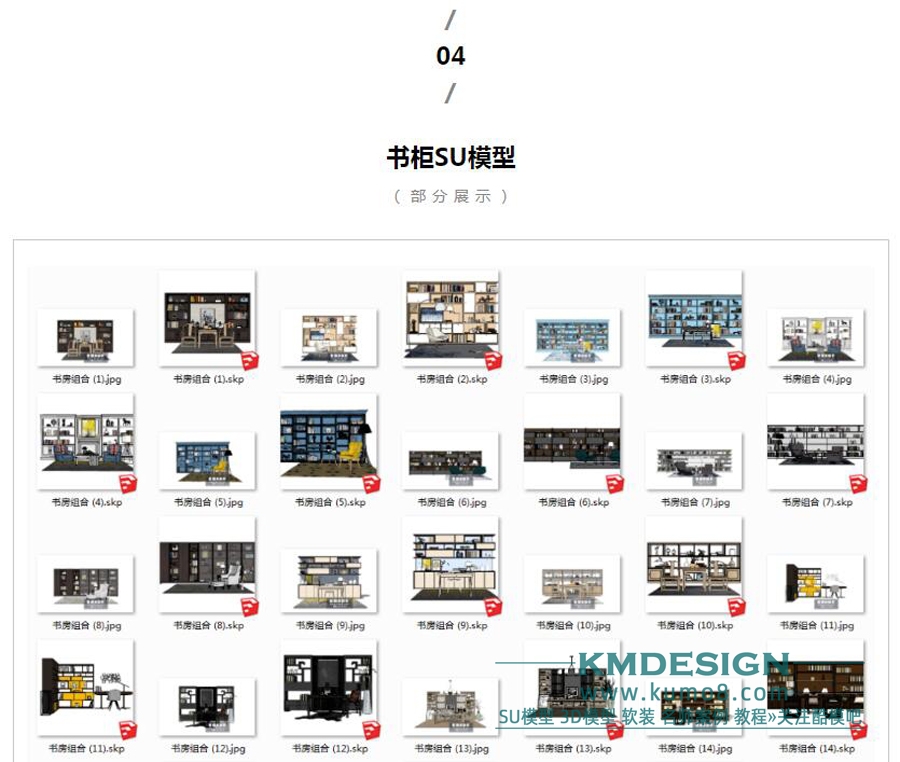Select the 书房组合 (7).jpg image thumbnail
This screenshot has width=900, height=762.
click(694, 460)
